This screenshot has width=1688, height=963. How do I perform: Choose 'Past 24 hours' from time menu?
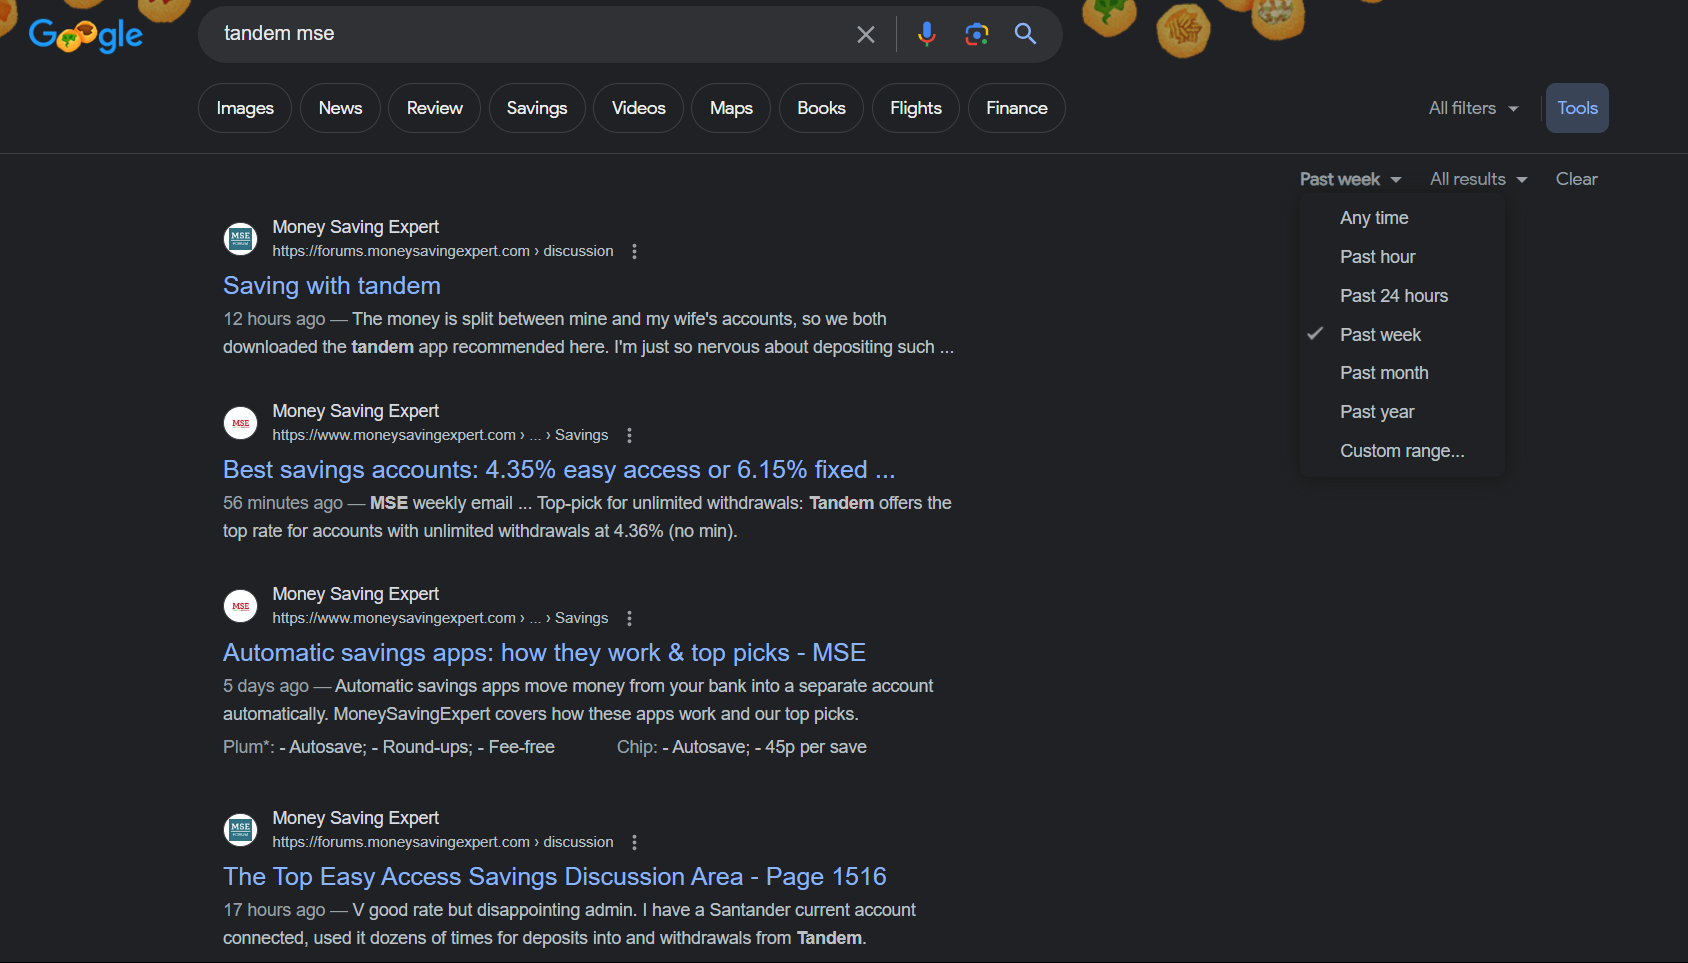coord(1402,296)
